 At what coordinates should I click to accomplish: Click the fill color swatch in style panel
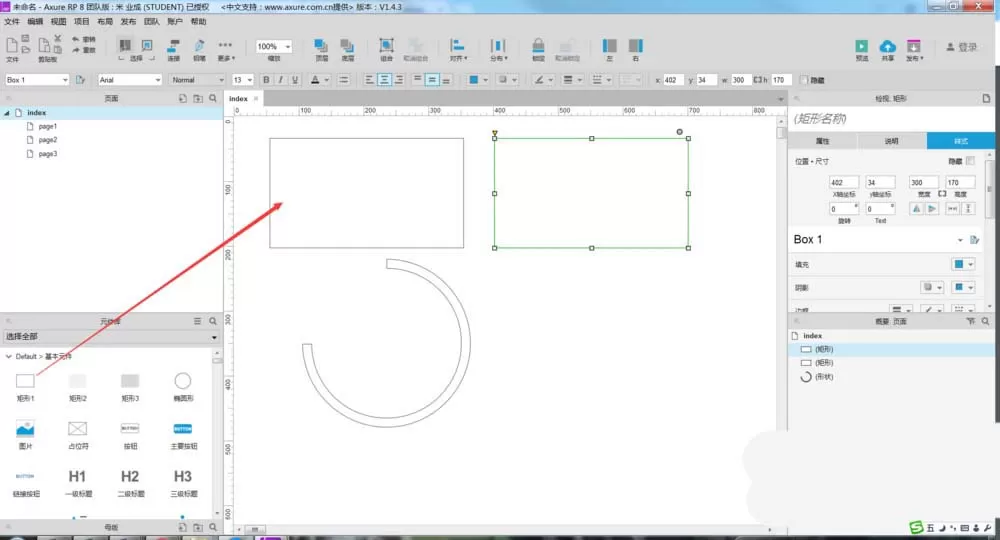(959, 264)
